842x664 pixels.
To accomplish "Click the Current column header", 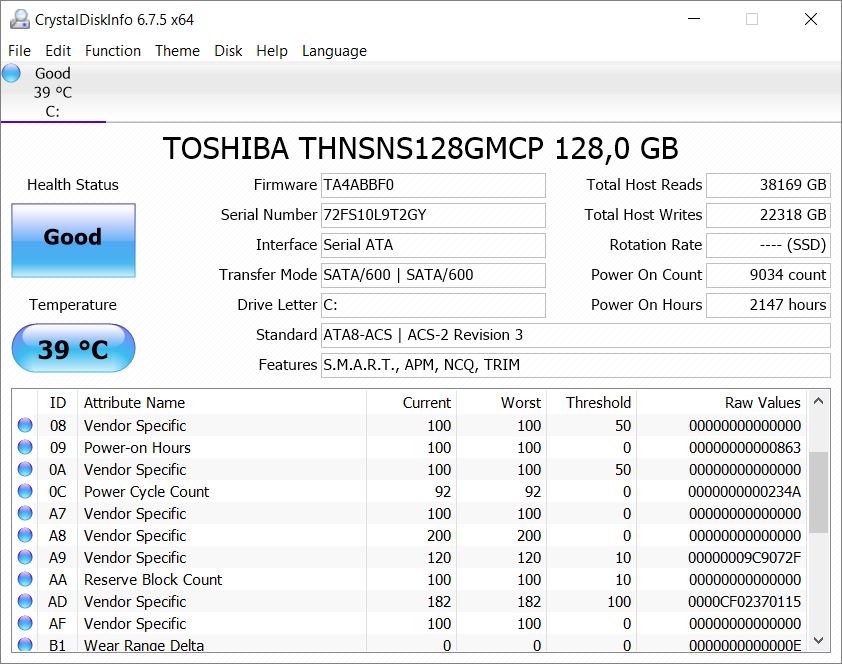I will coord(411,403).
